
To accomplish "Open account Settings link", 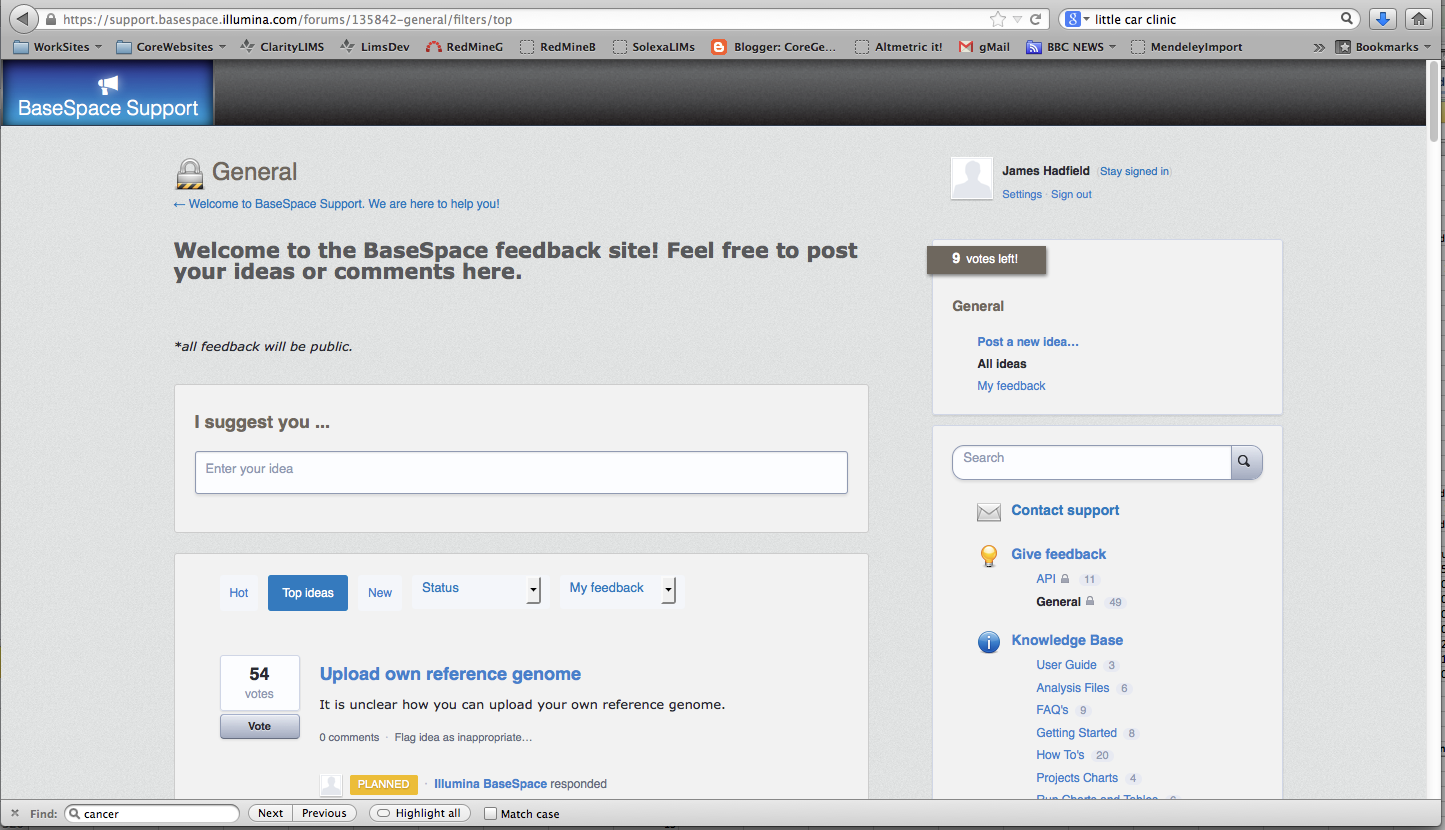I will (x=1022, y=194).
